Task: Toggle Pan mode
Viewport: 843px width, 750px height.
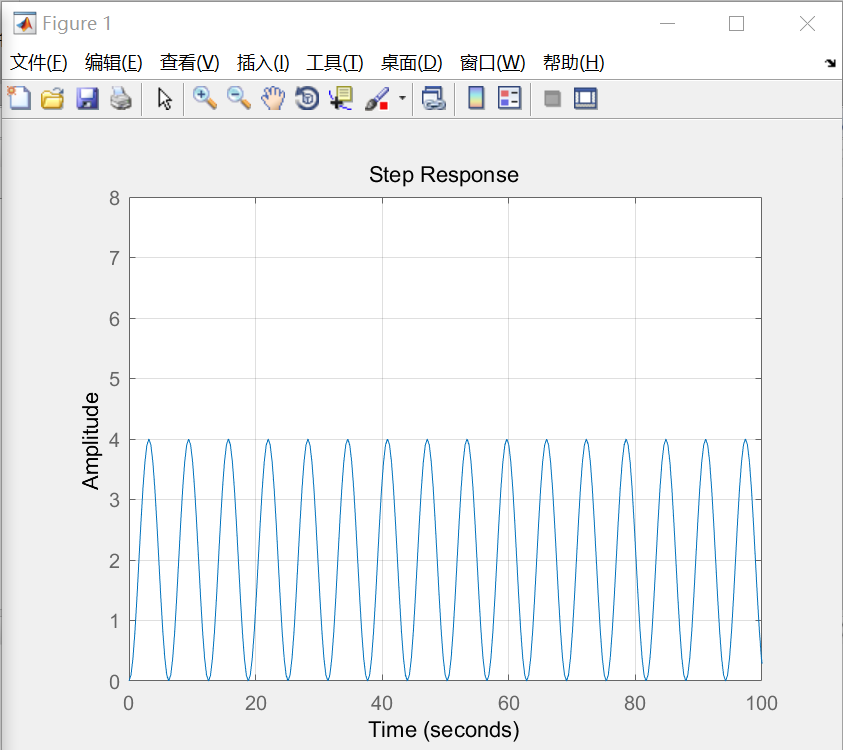Action: (x=272, y=98)
